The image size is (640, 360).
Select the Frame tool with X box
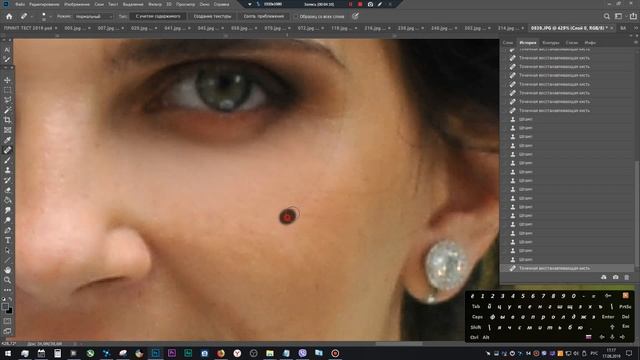[7, 130]
